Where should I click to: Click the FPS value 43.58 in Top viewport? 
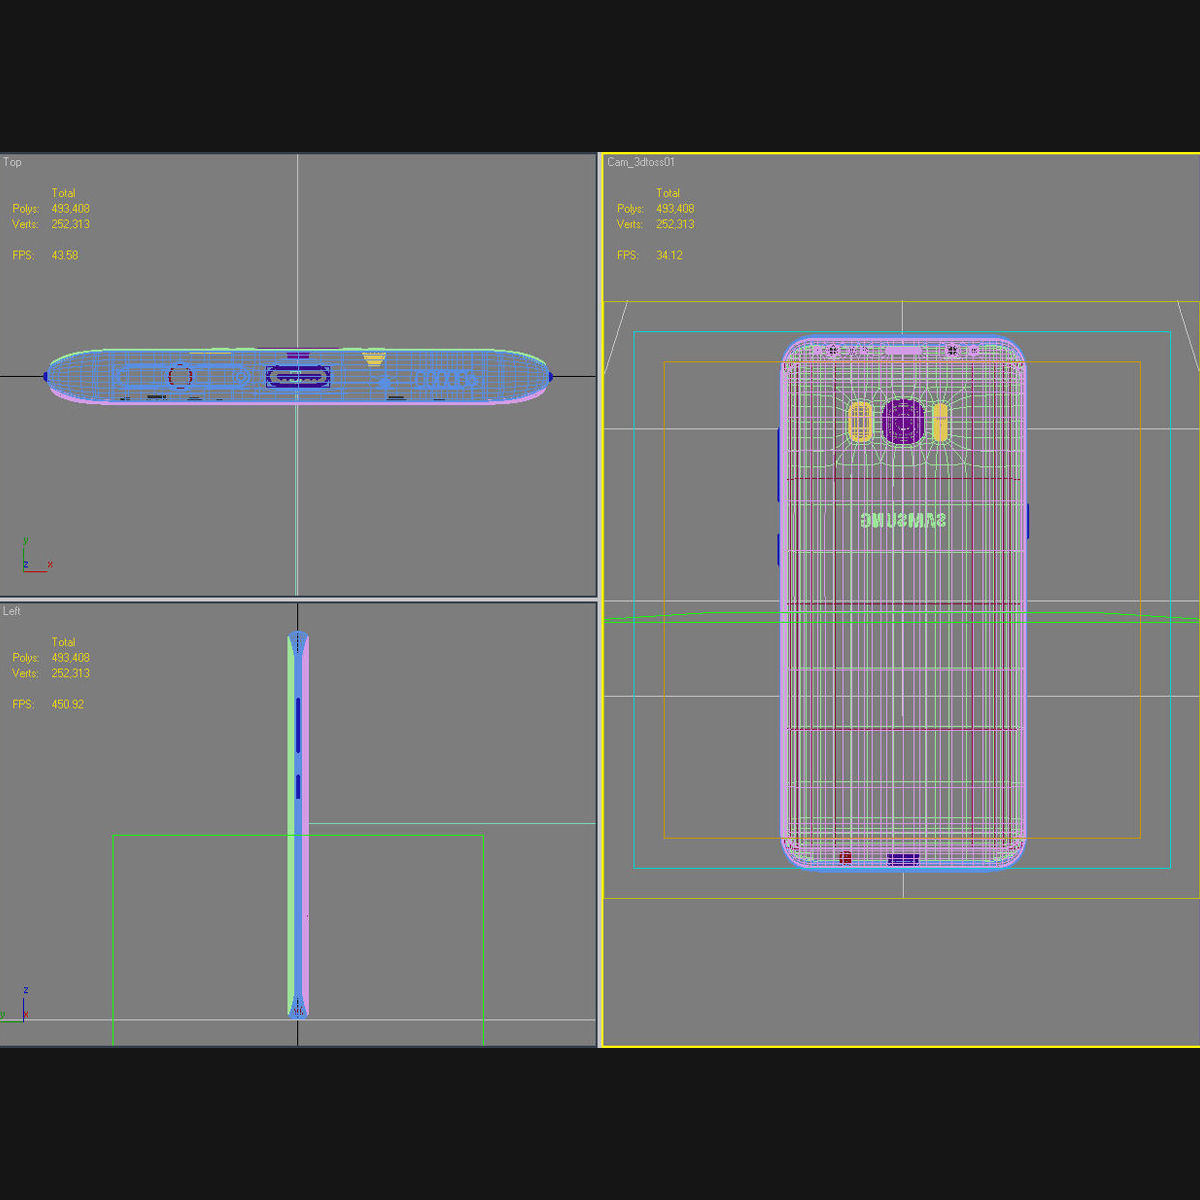pyautogui.click(x=65, y=255)
